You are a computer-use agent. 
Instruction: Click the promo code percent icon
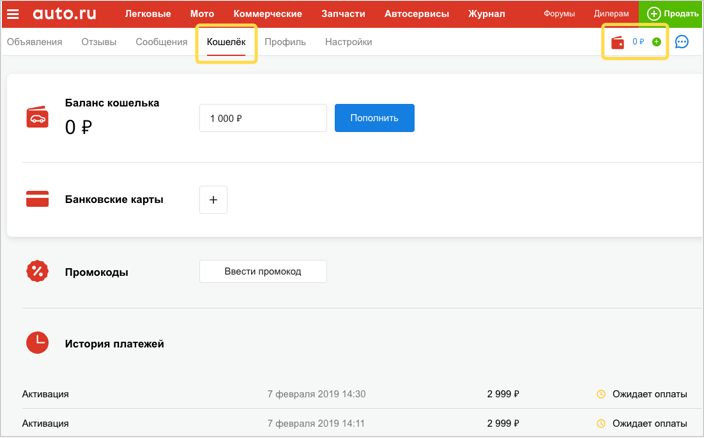(x=37, y=271)
